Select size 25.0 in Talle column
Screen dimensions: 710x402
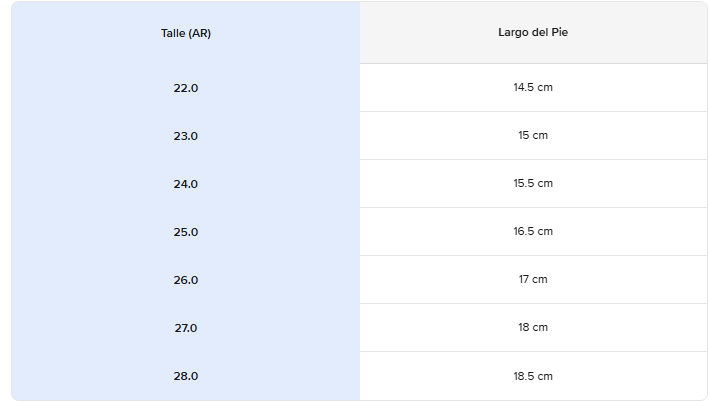click(186, 232)
